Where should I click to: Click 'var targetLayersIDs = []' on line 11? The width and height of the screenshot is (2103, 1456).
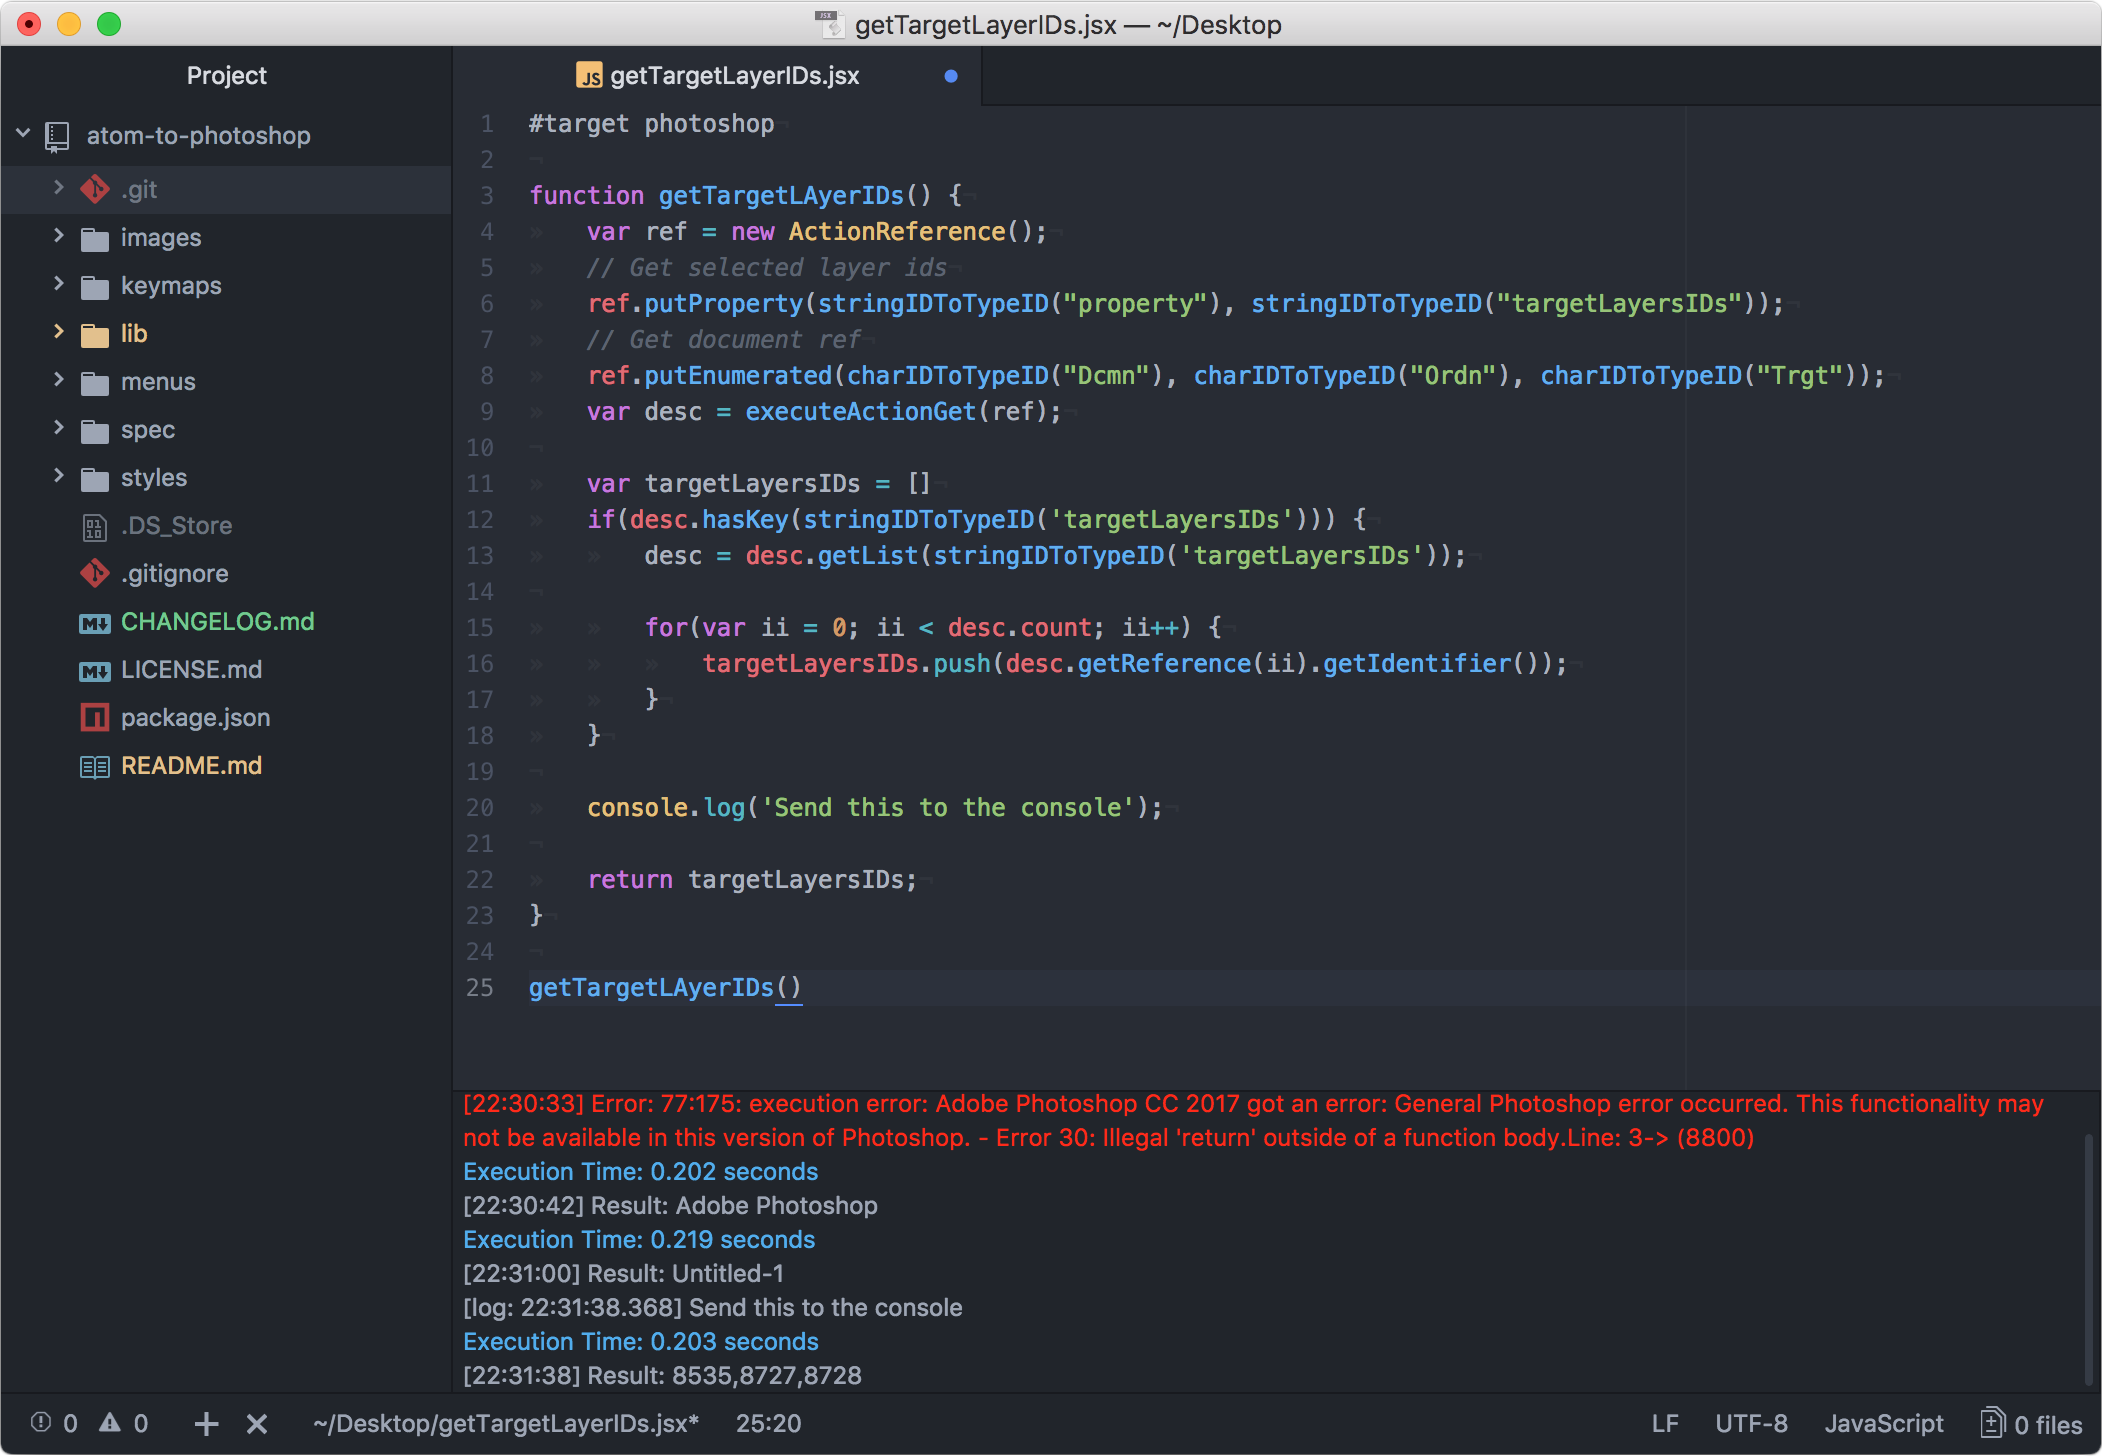759,484
